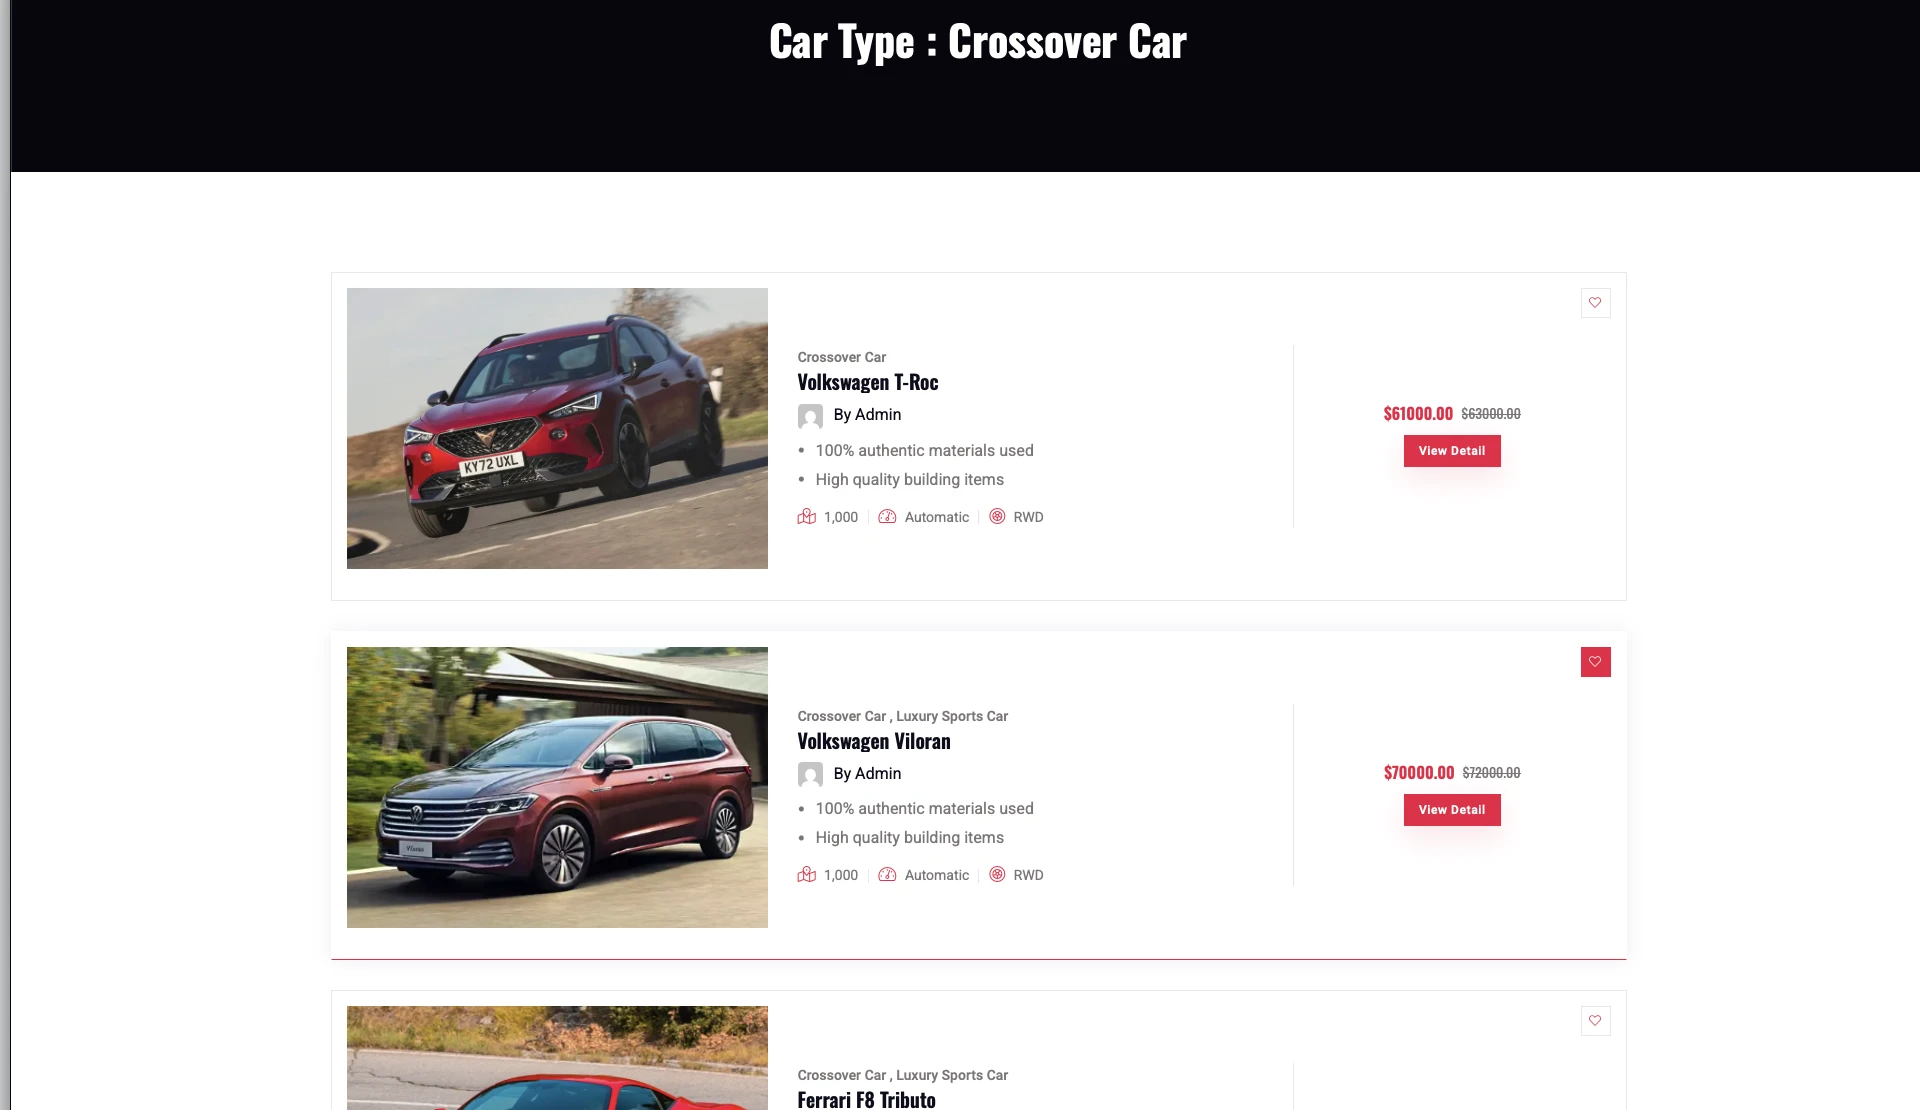Toggle the Volkswagen Viloran wishlist heart
The height and width of the screenshot is (1110, 1920).
click(1595, 662)
